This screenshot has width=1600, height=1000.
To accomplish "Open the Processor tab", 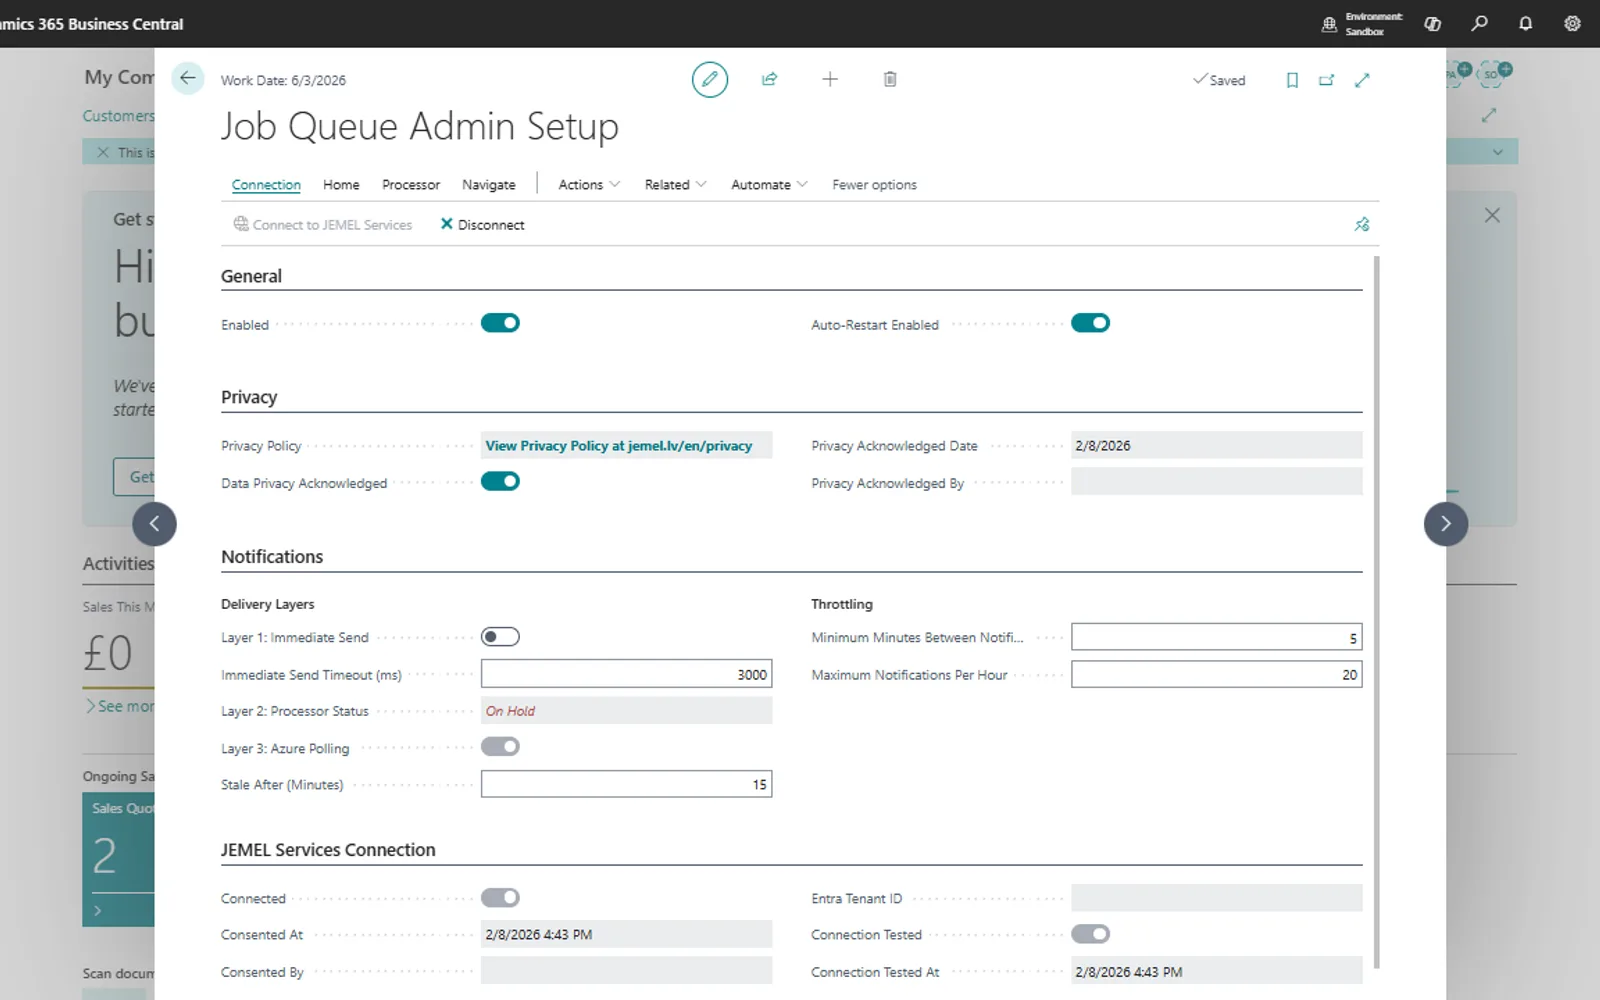I will (x=411, y=185).
